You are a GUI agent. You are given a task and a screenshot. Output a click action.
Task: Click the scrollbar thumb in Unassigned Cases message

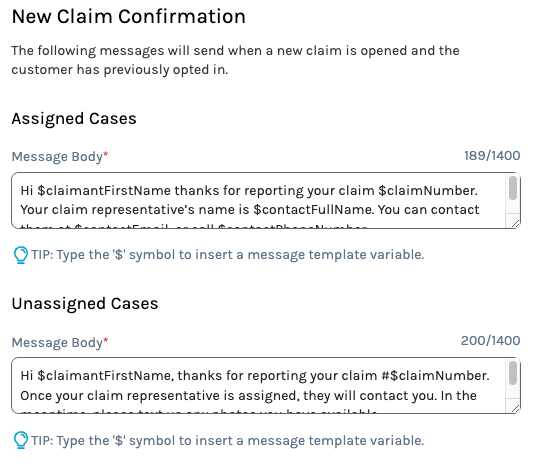[x=512, y=373]
